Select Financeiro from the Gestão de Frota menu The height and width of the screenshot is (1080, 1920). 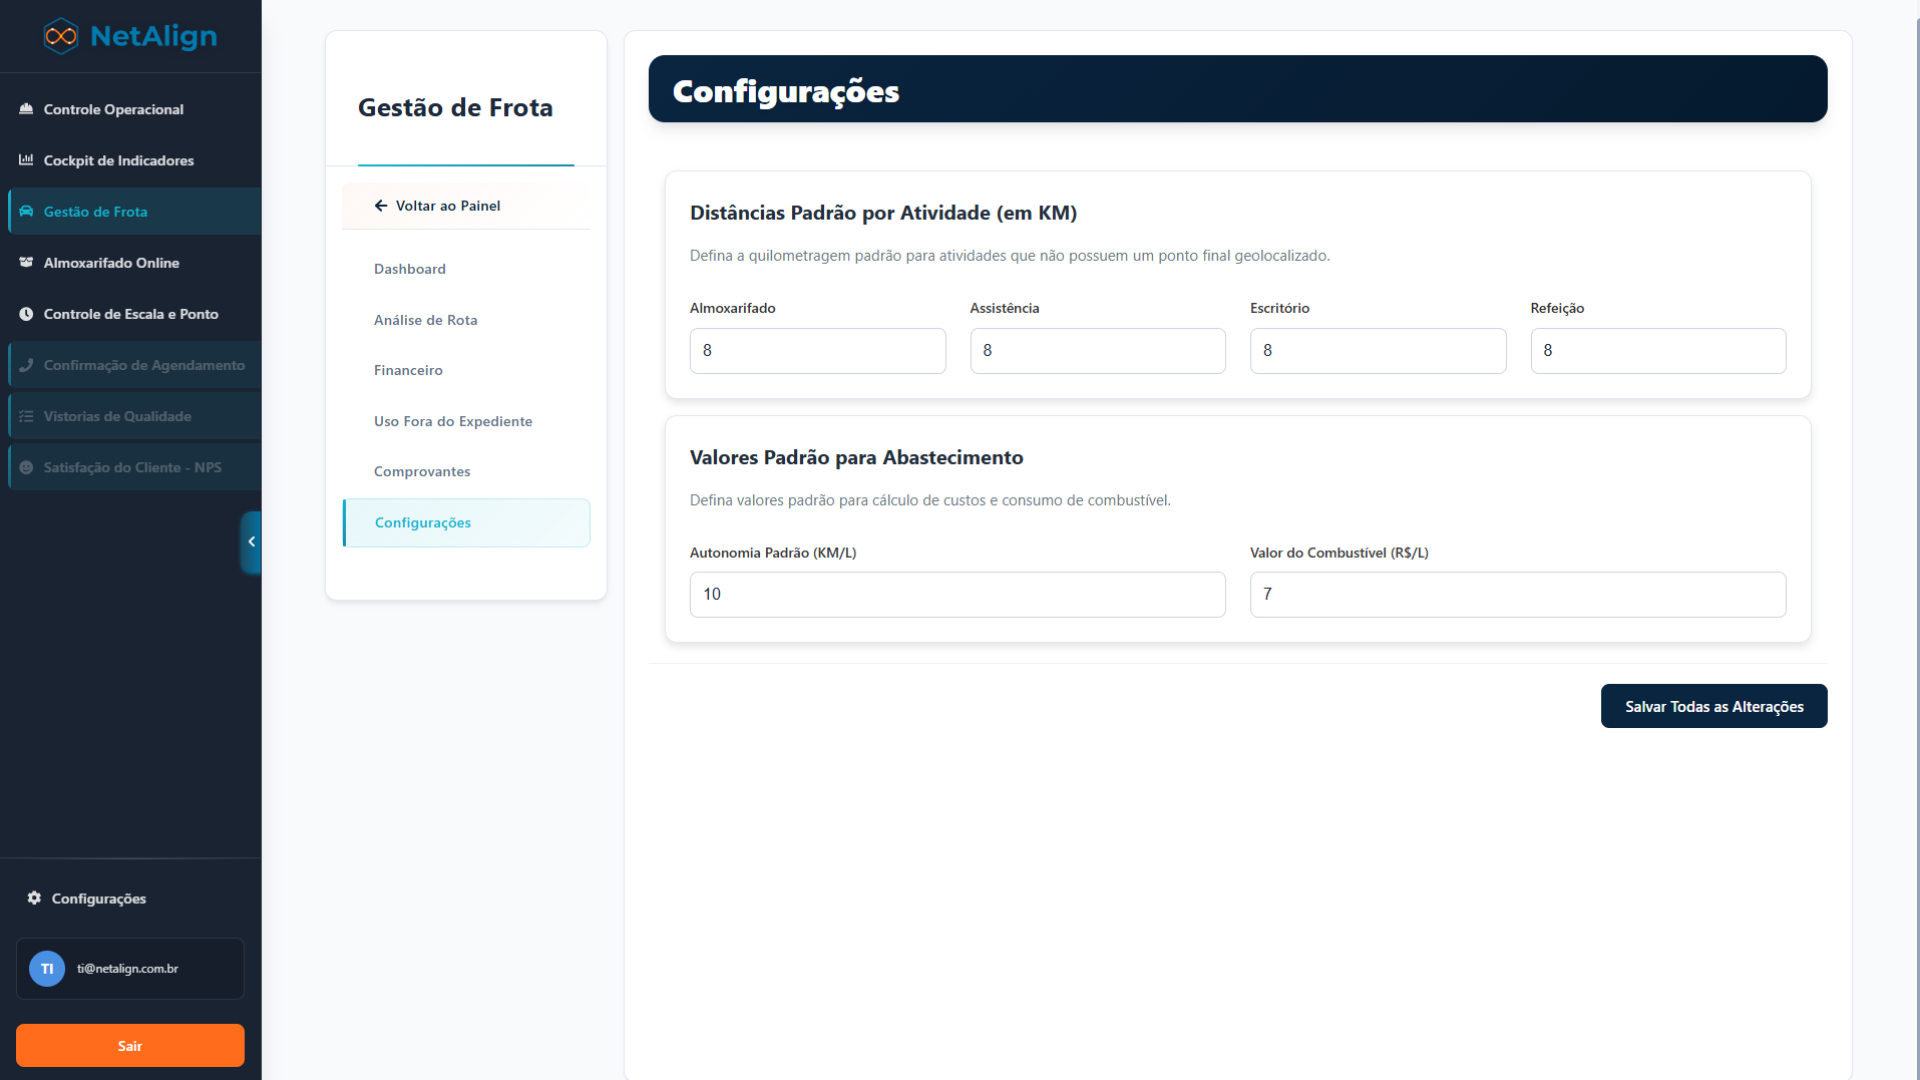point(408,370)
